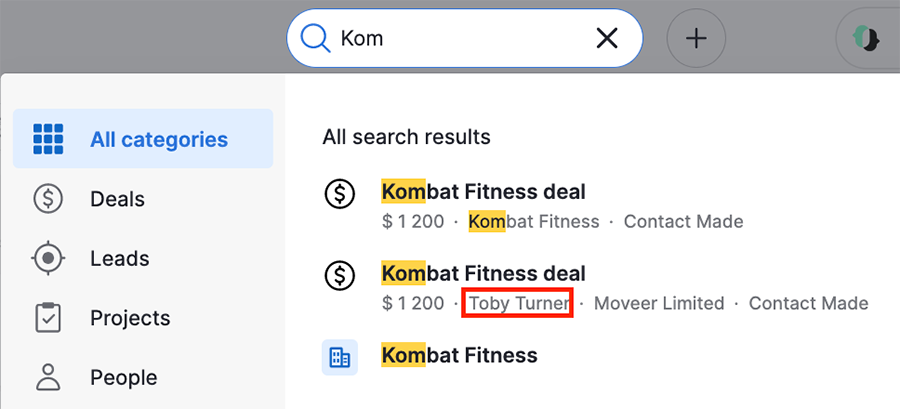The image size is (900, 409).
Task: Click the Projects clipboard icon
Action: [x=49, y=317]
